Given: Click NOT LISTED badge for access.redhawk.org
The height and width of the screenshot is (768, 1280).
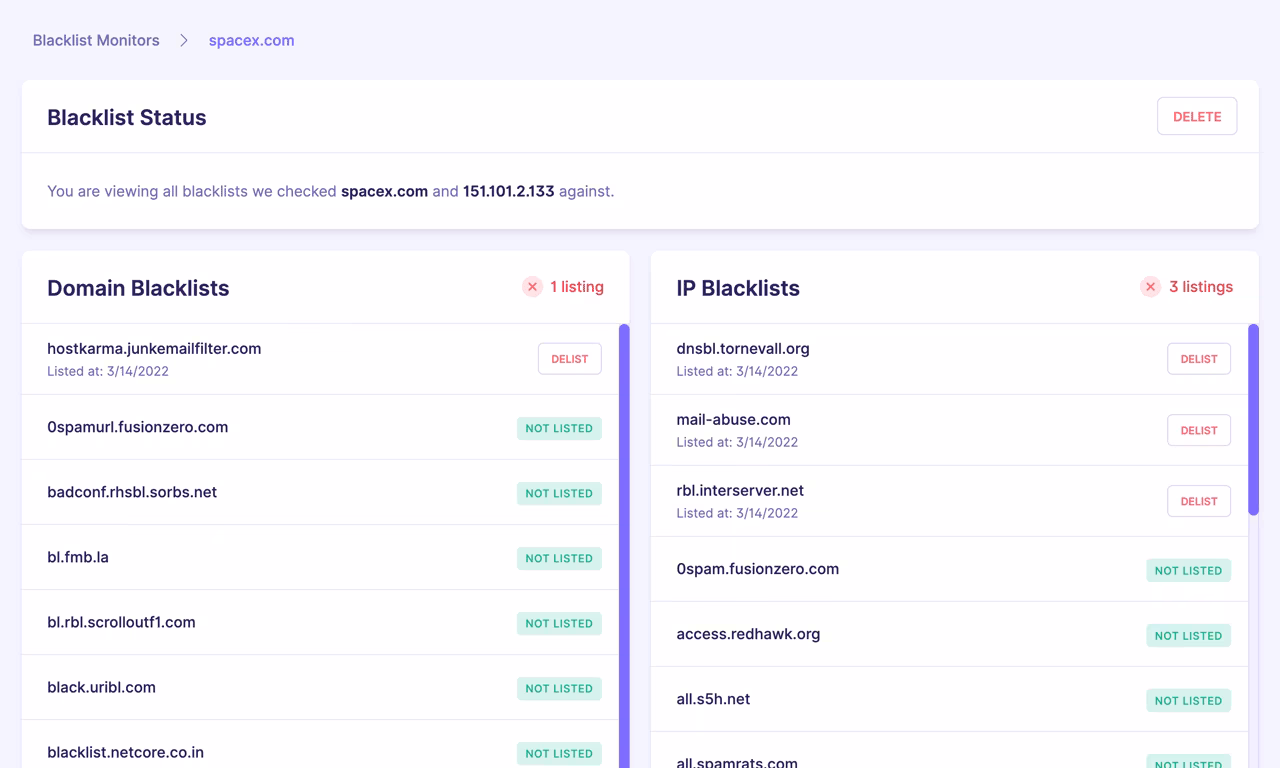Looking at the screenshot, I should point(1188,635).
